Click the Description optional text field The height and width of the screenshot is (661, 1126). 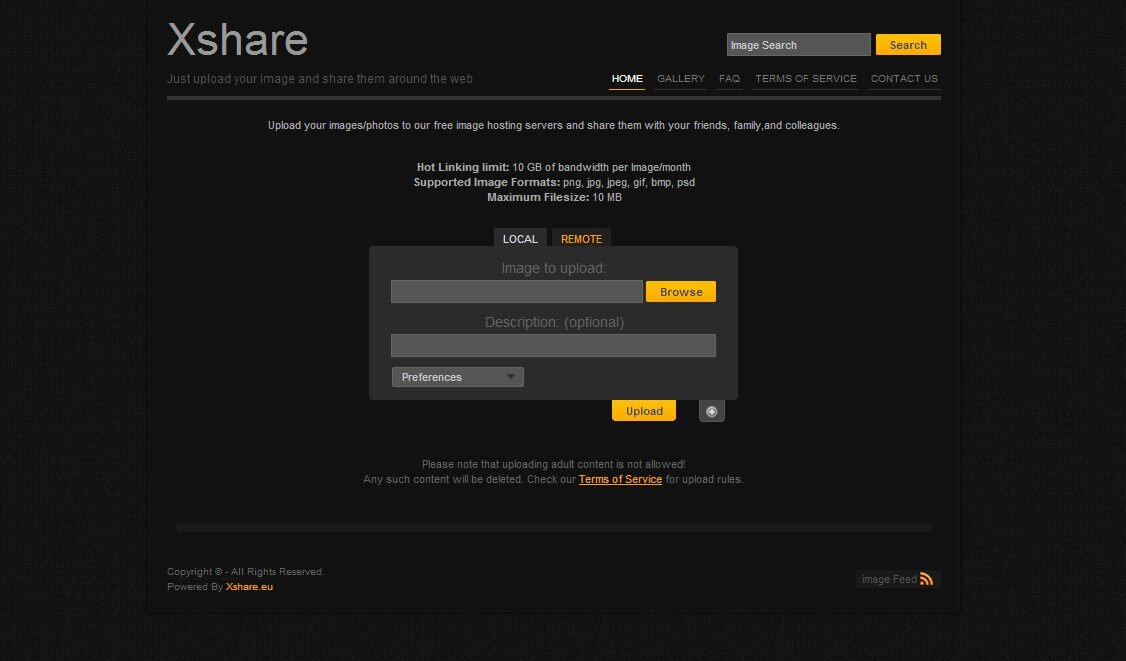click(x=553, y=346)
